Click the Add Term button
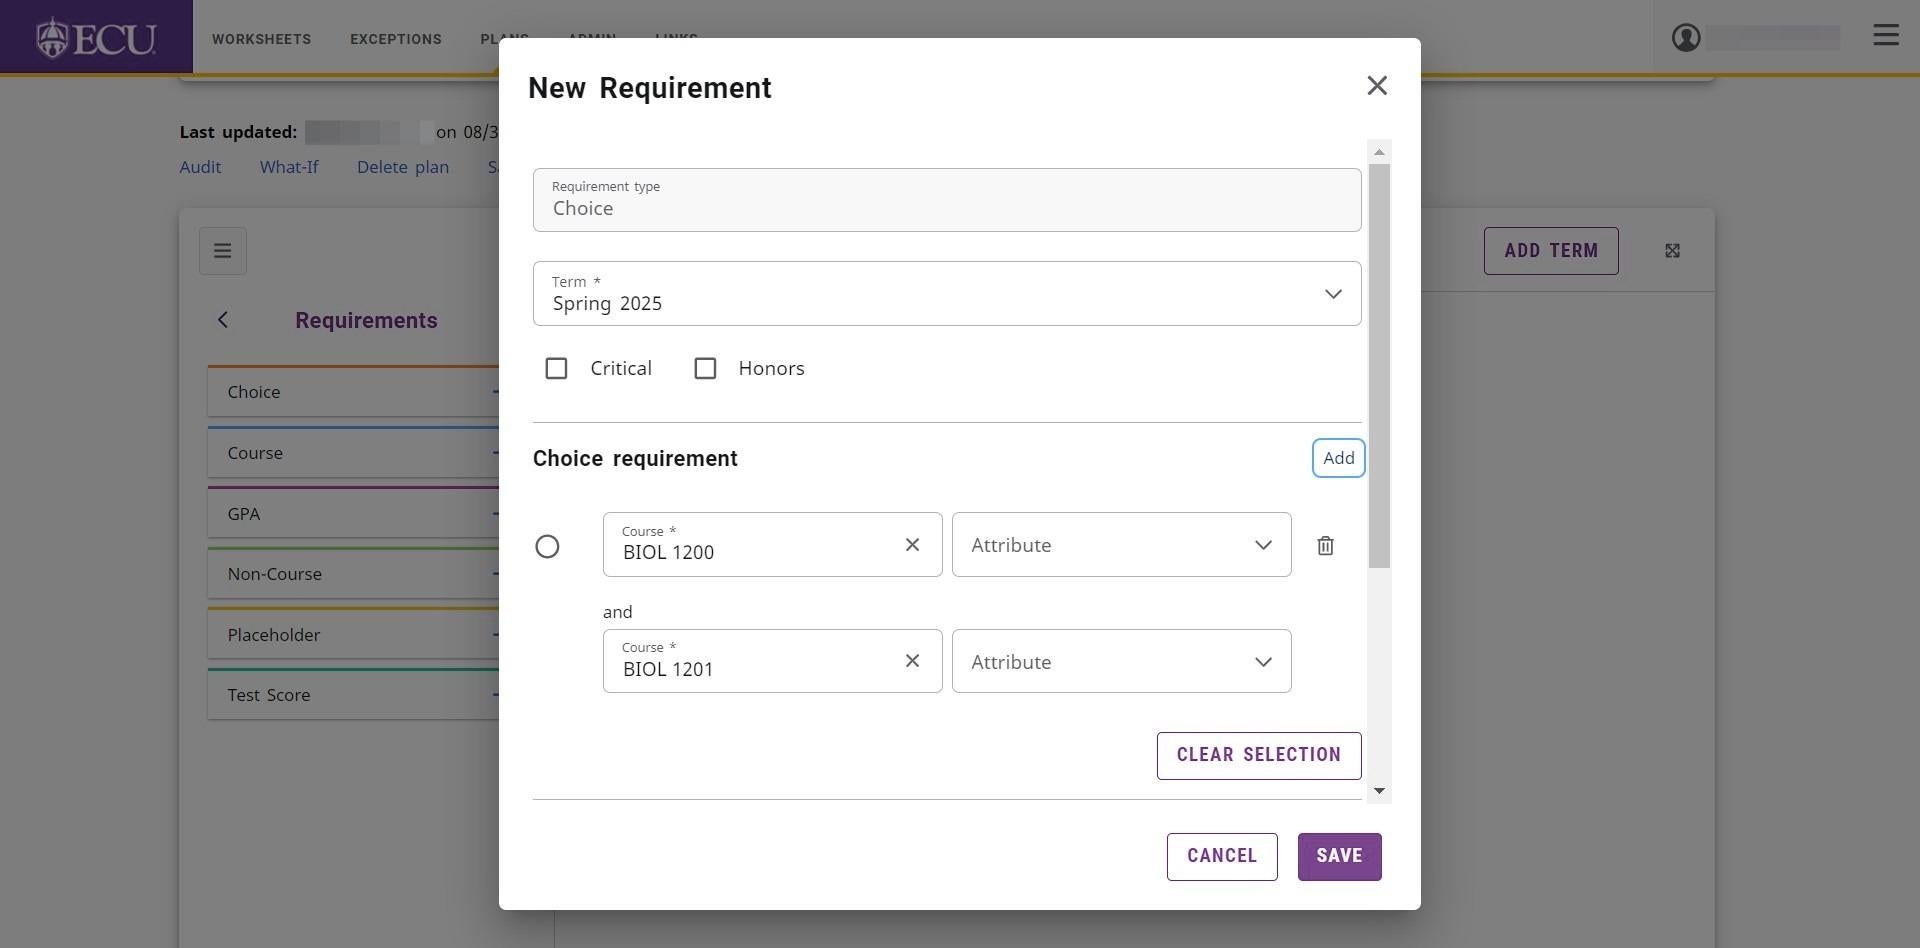1920x948 pixels. [x=1551, y=251]
